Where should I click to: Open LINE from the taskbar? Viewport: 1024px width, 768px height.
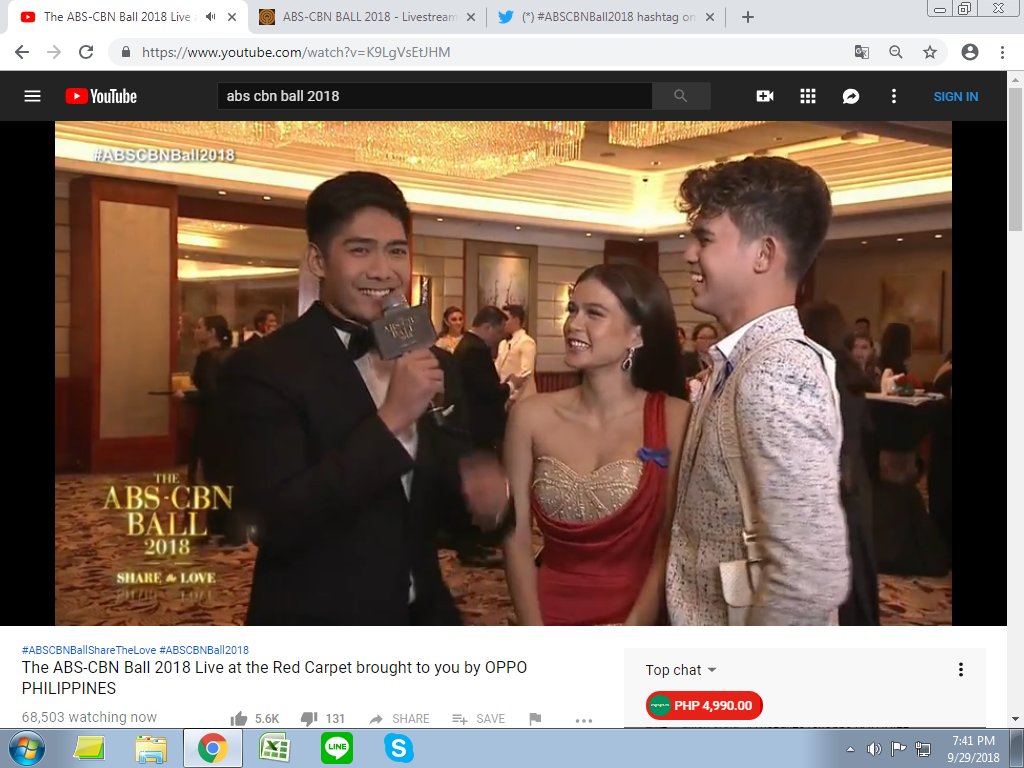click(x=337, y=748)
